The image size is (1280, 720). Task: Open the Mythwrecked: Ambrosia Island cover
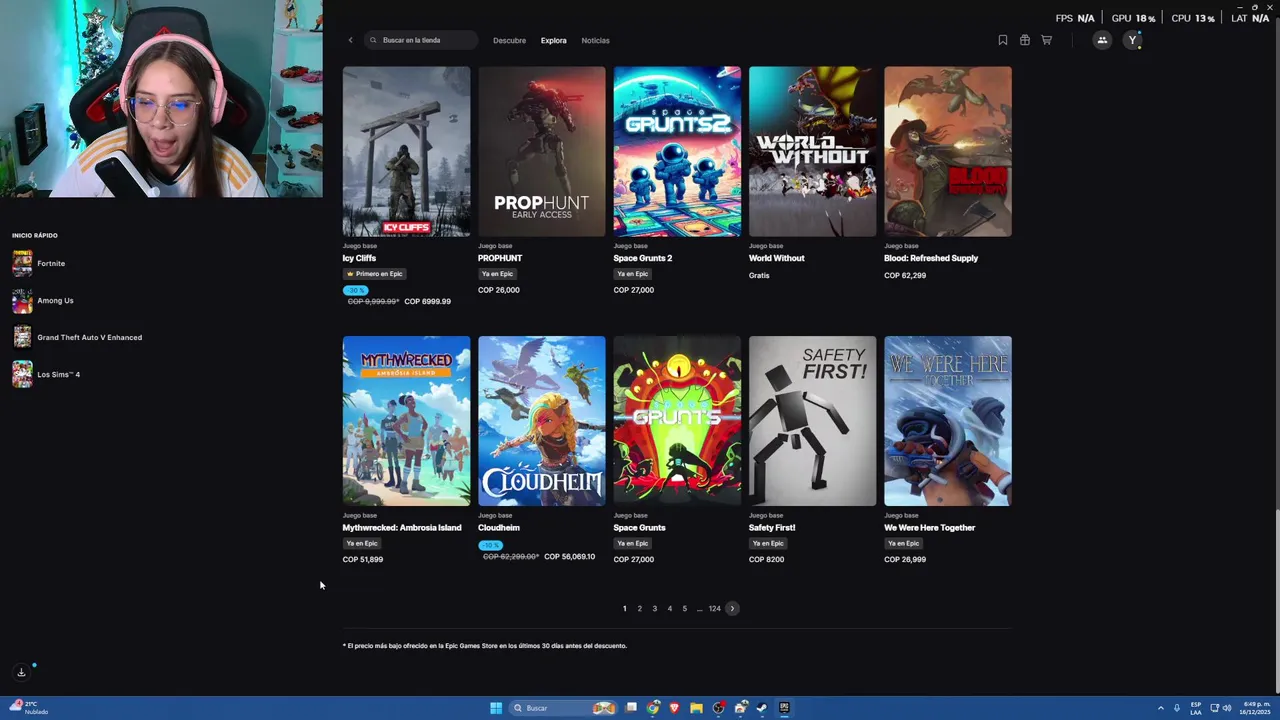pyautogui.click(x=406, y=421)
